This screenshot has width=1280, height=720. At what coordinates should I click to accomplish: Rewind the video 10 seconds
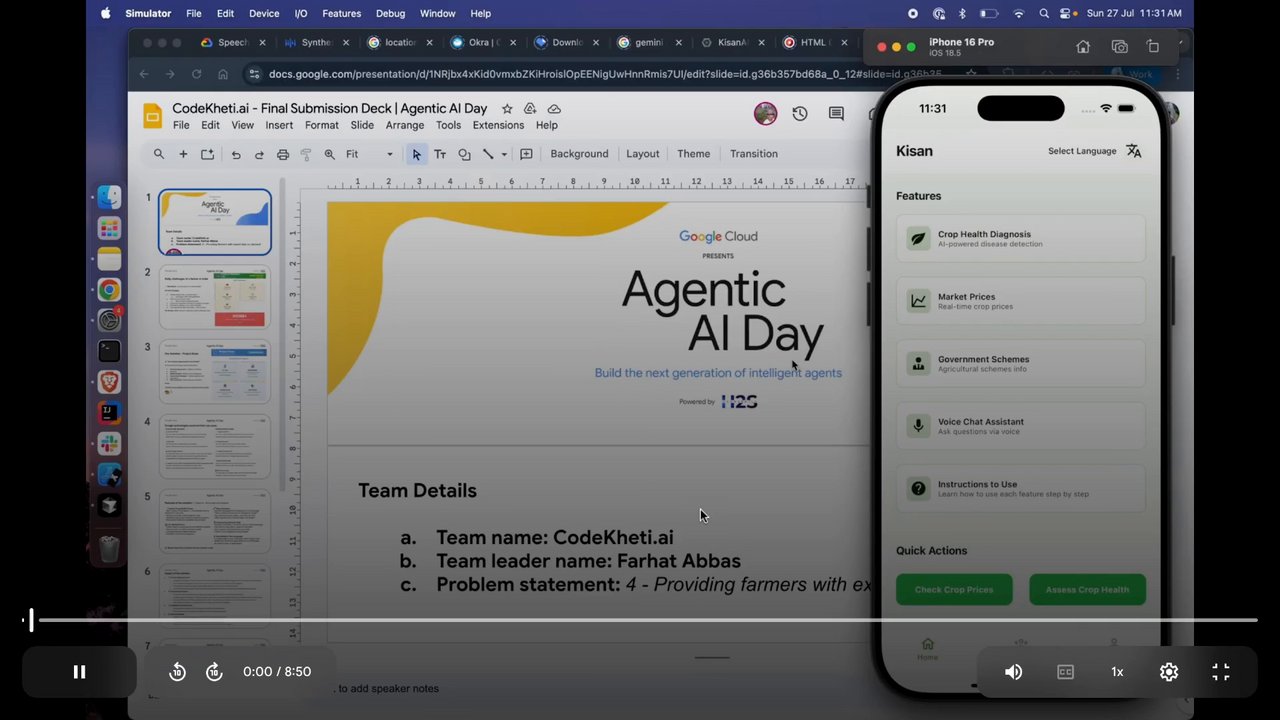click(x=177, y=672)
